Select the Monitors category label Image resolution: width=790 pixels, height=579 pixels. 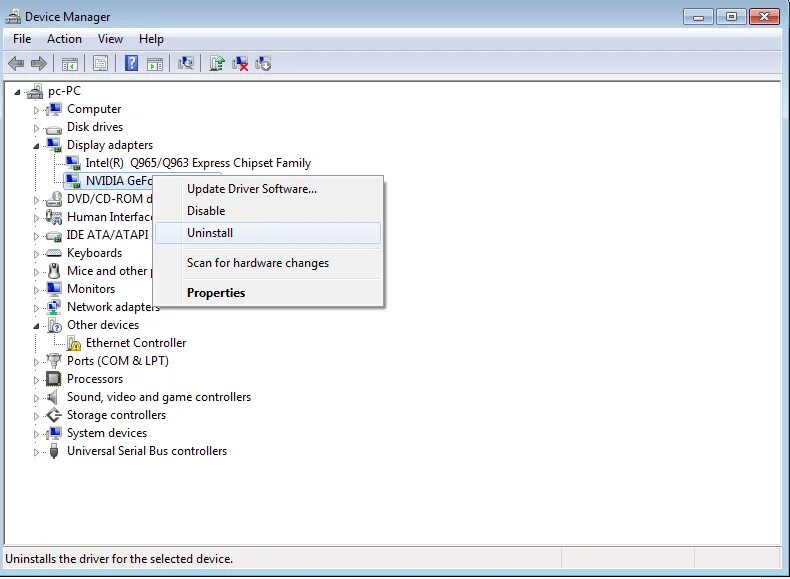tap(91, 289)
